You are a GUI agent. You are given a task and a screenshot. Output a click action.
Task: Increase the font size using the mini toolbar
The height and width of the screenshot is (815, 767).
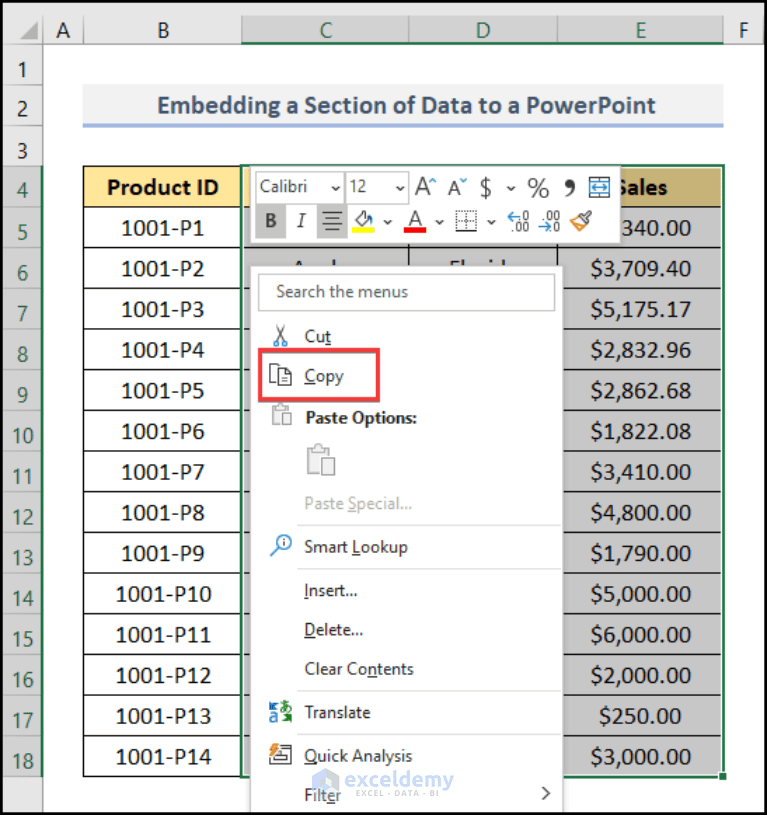coord(423,187)
